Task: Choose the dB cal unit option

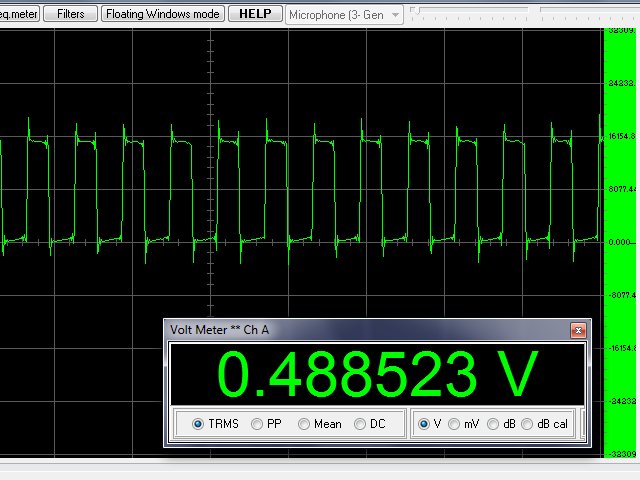Action: coord(527,424)
